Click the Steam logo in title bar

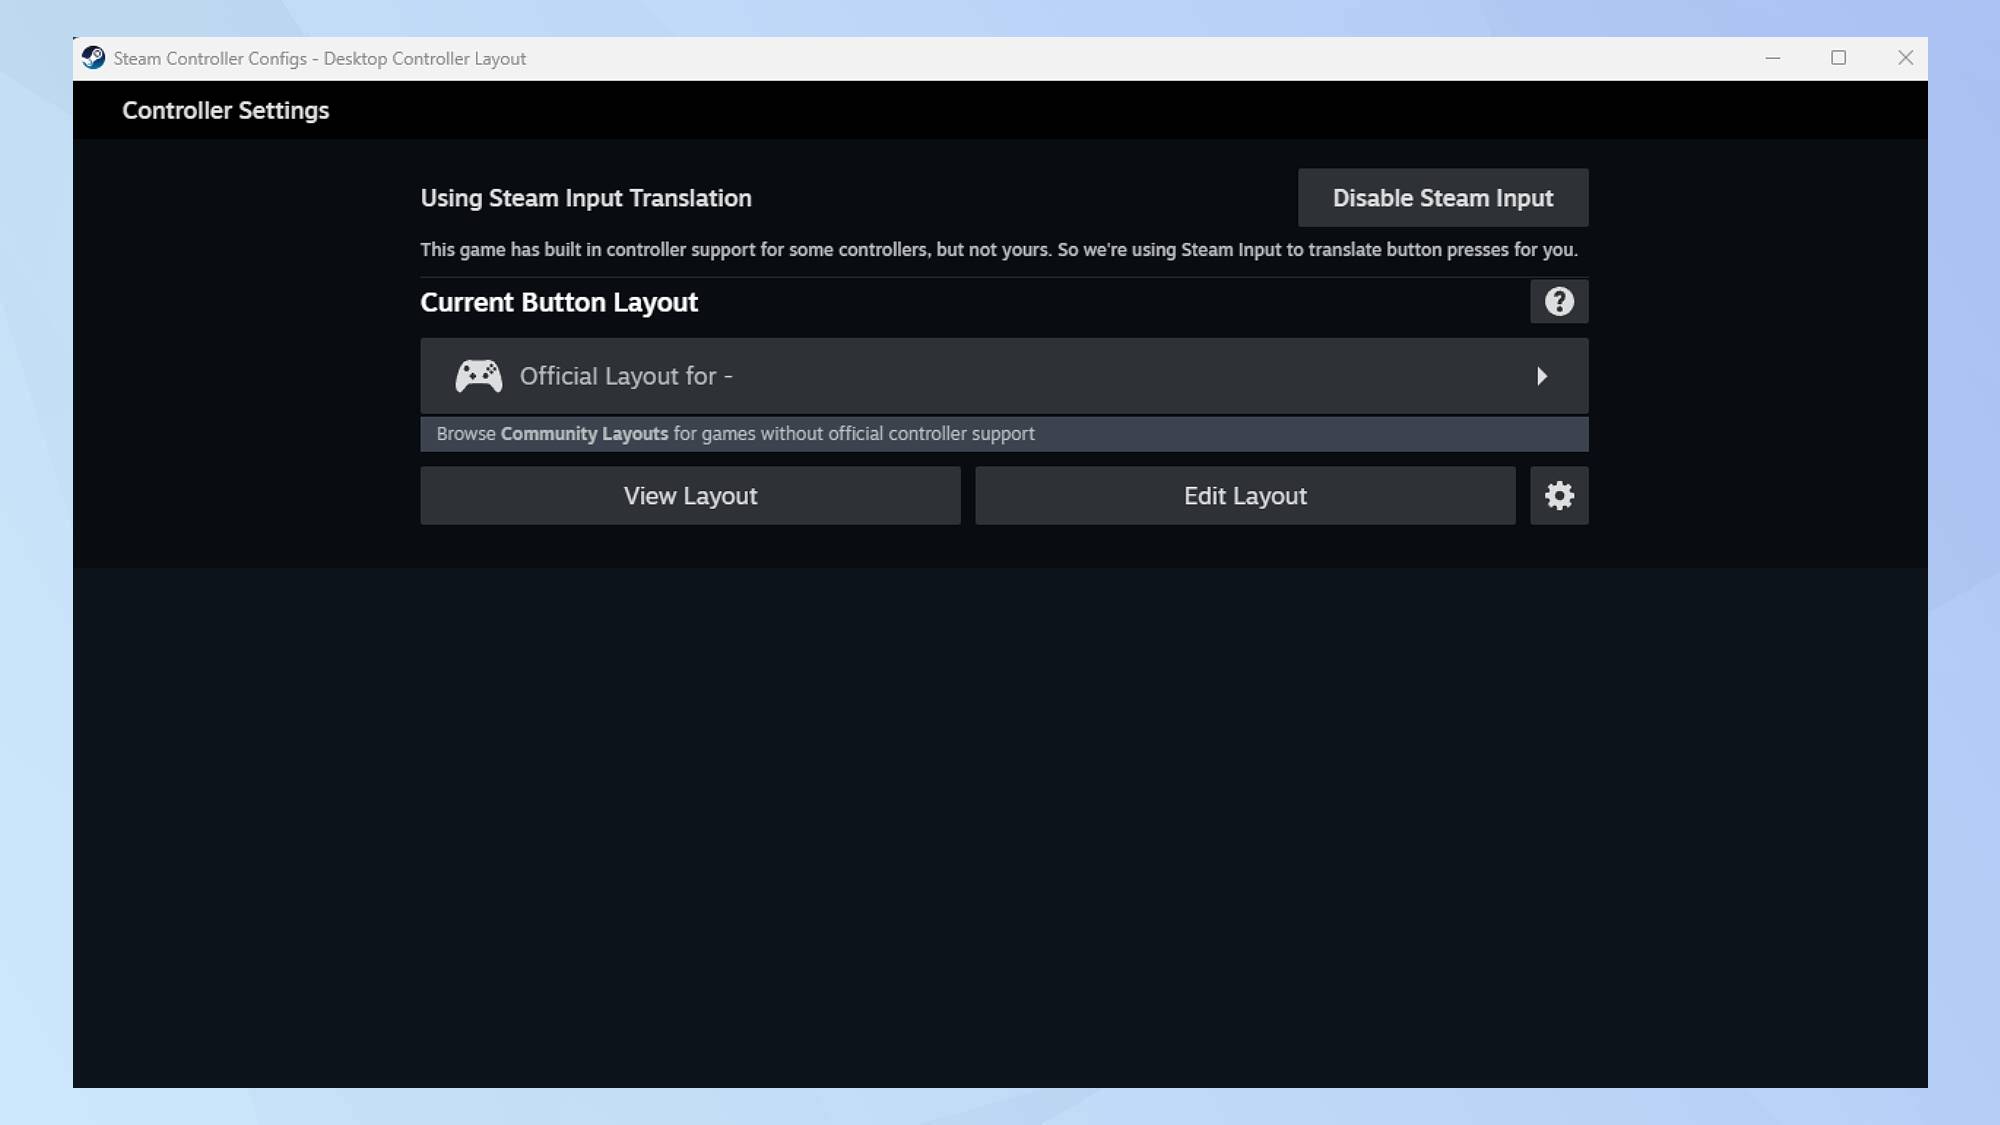(93, 58)
